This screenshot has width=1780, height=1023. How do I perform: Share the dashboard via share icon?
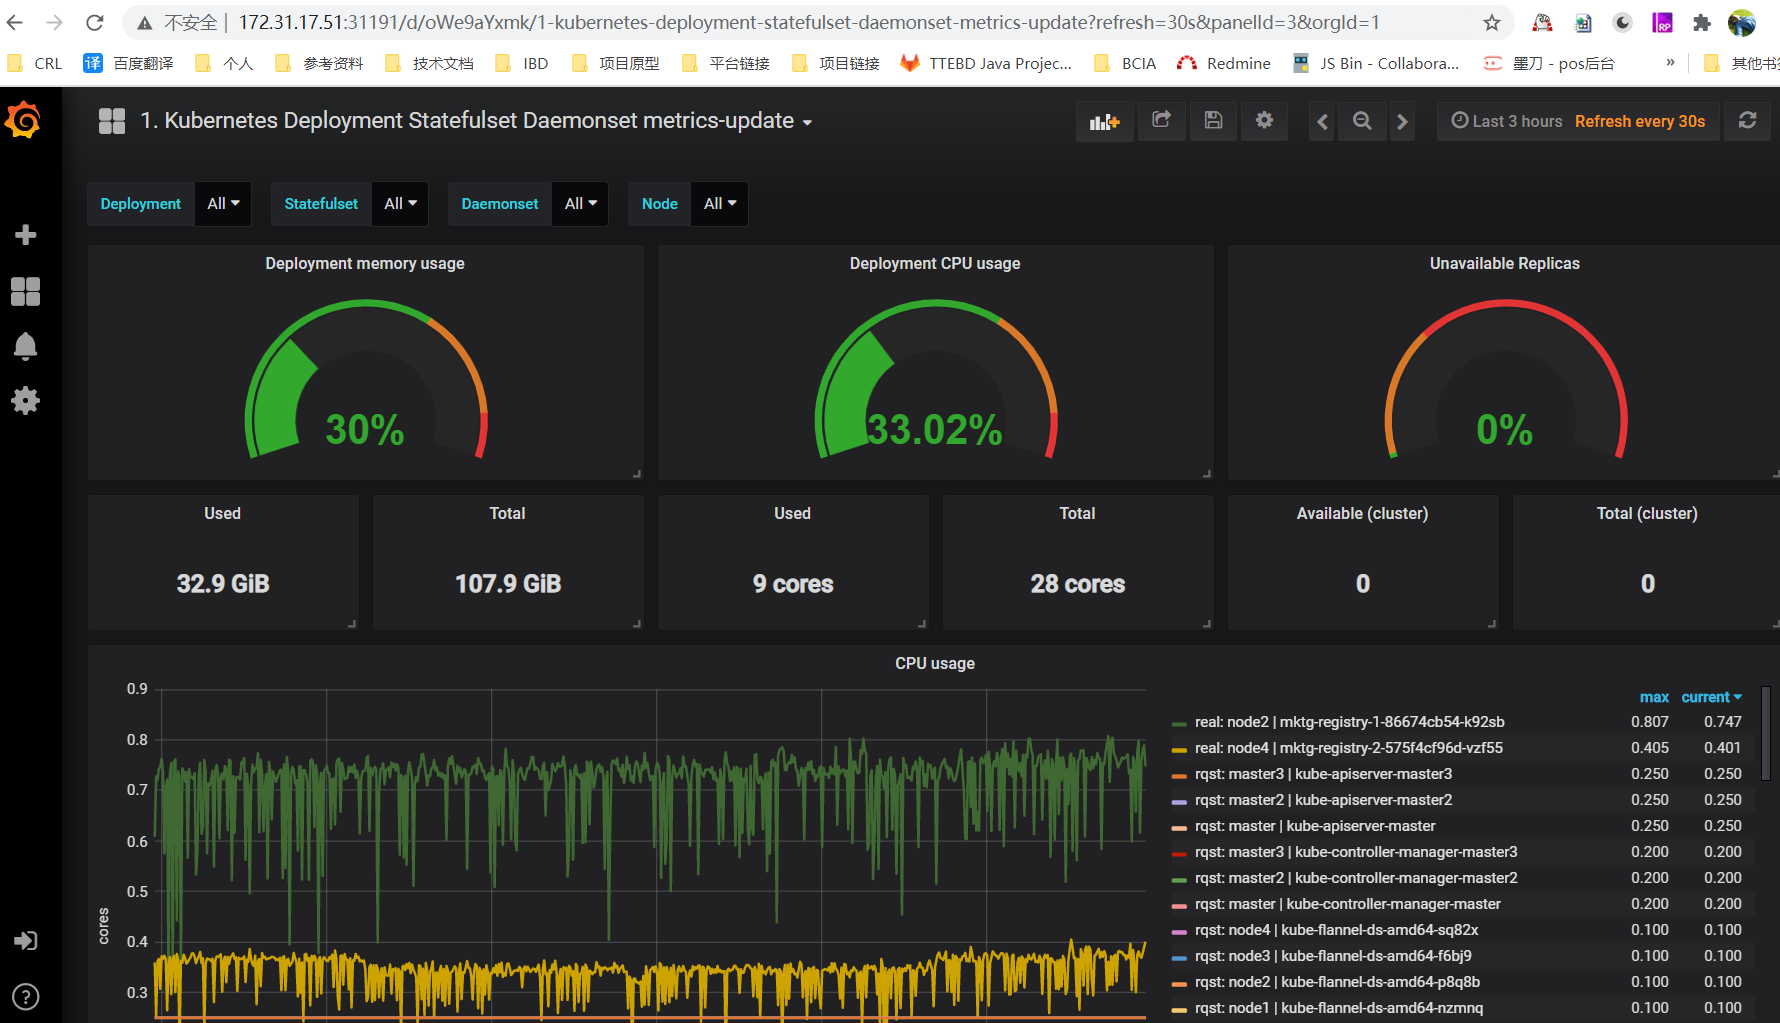[x=1162, y=120]
